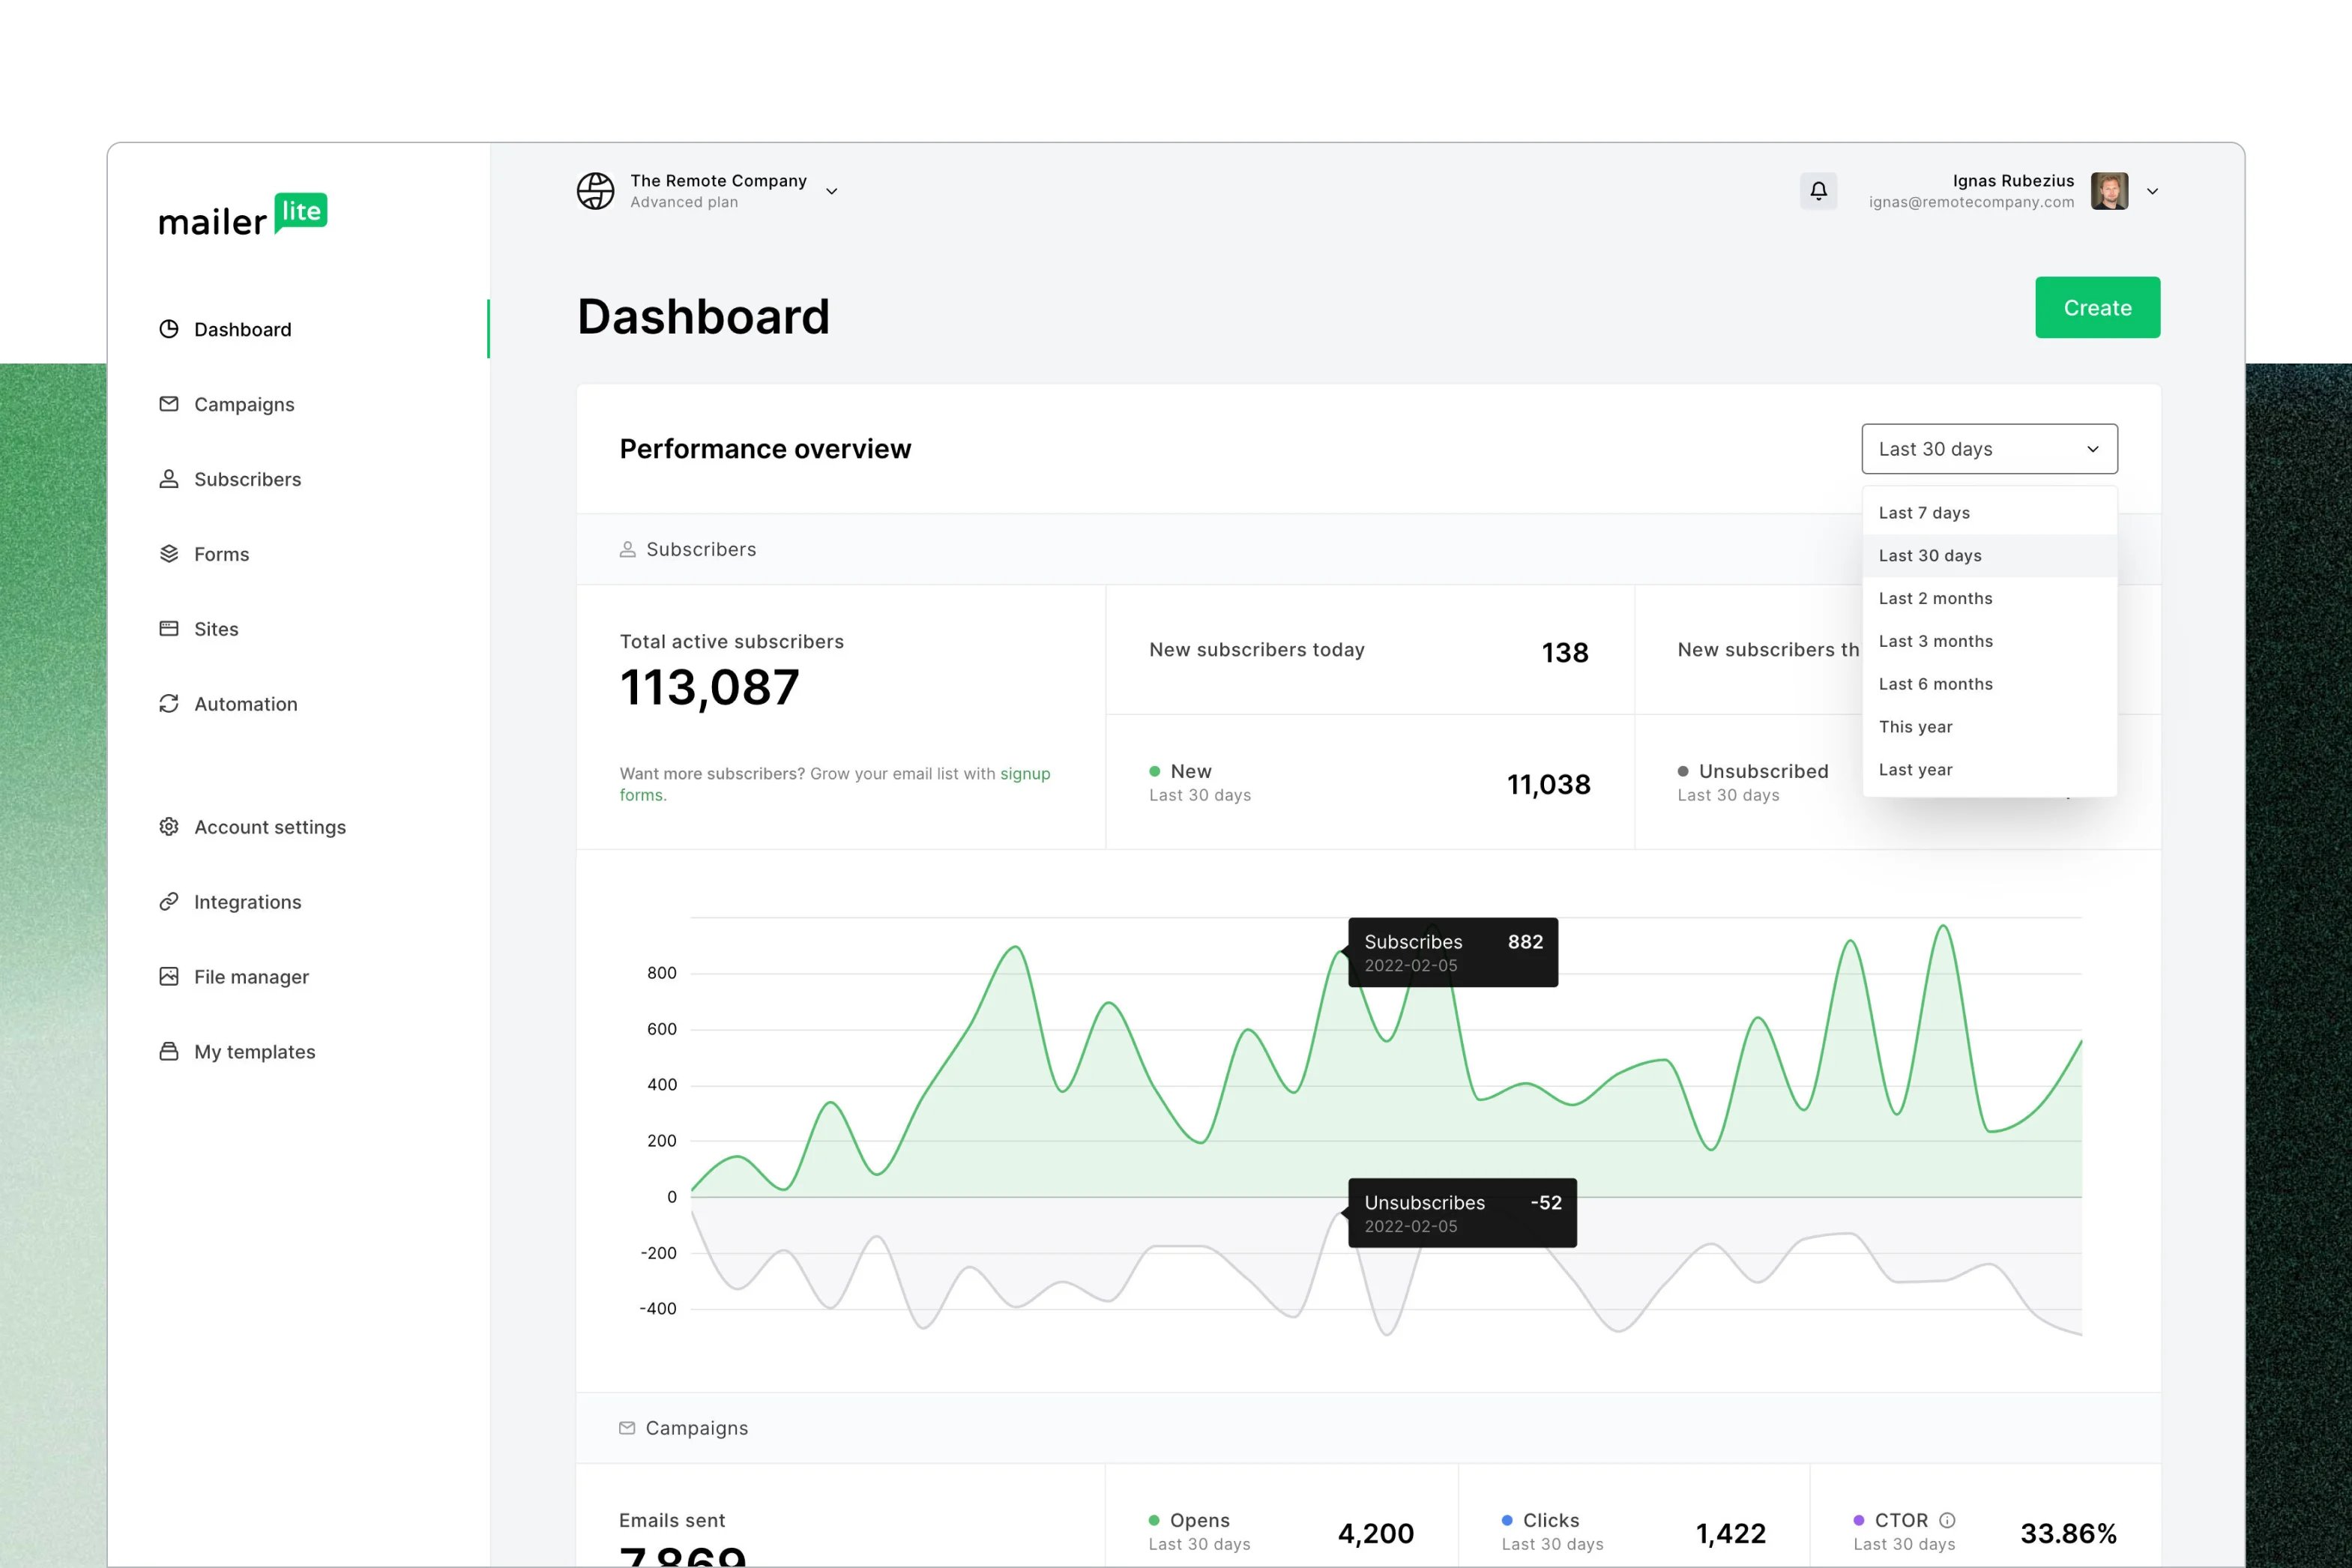
Task: Open Subscribers from the sidebar
Action: pos(247,479)
